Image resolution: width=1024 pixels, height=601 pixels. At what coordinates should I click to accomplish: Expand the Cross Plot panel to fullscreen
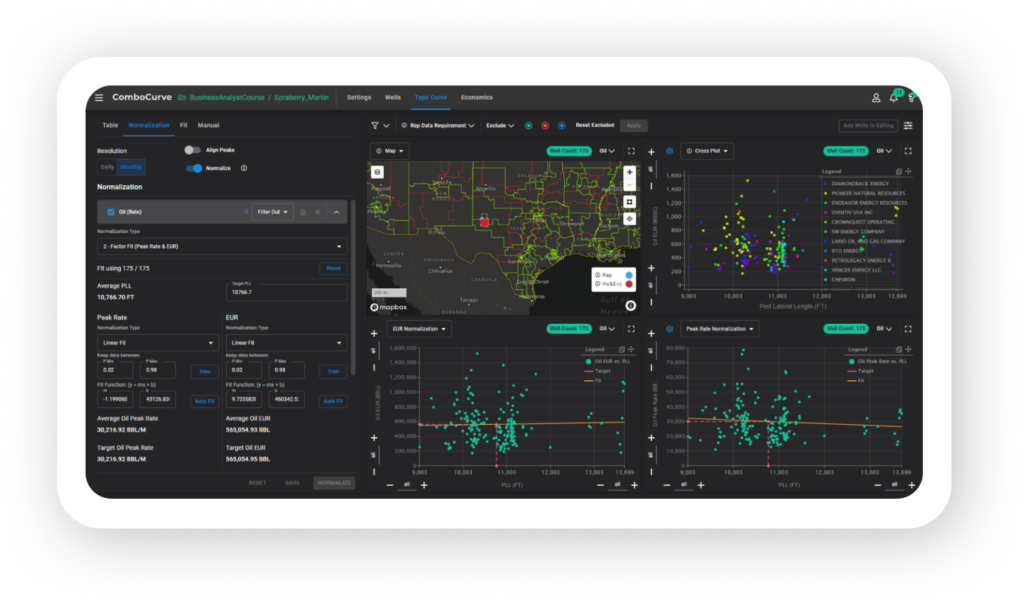[x=908, y=151]
